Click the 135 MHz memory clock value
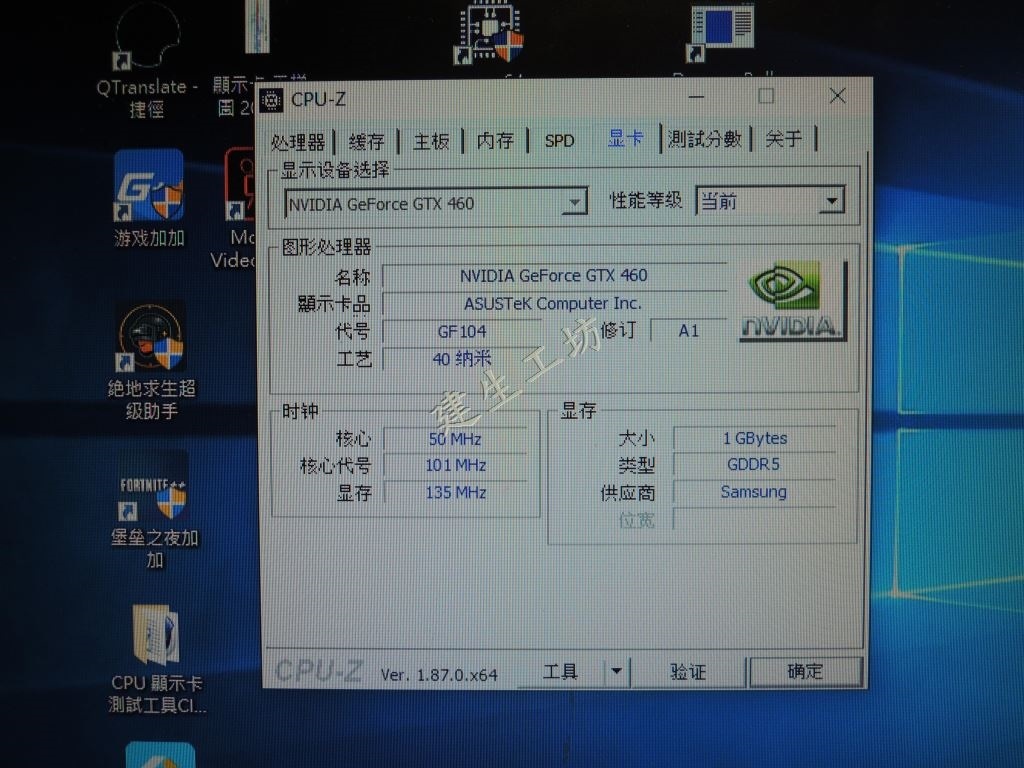Viewport: 1024px width, 768px height. tap(455, 492)
